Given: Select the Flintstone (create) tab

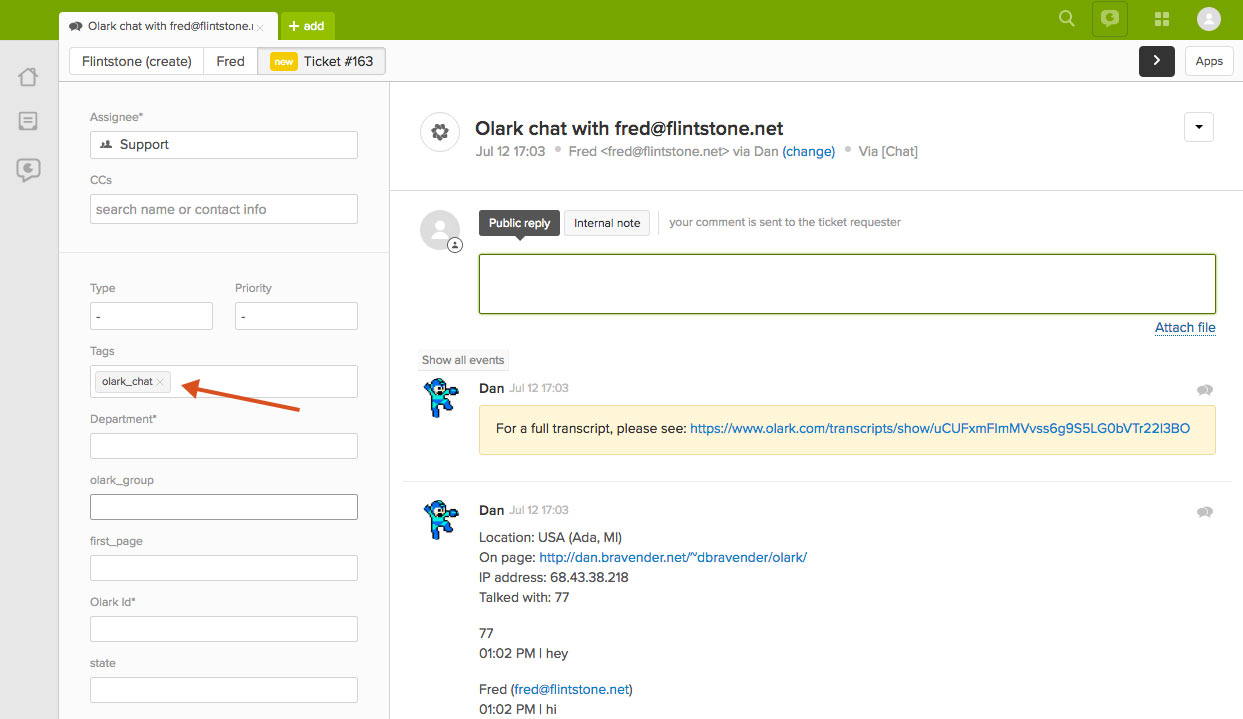Looking at the screenshot, I should click(x=137, y=61).
